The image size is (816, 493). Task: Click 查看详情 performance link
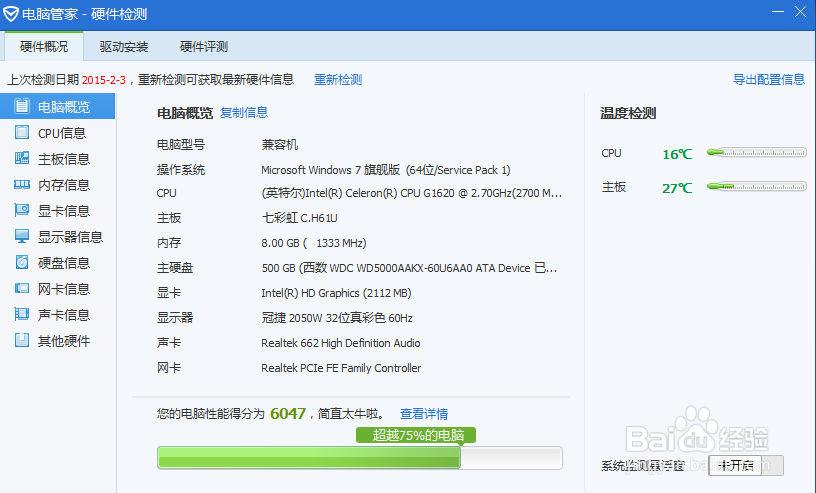424,414
